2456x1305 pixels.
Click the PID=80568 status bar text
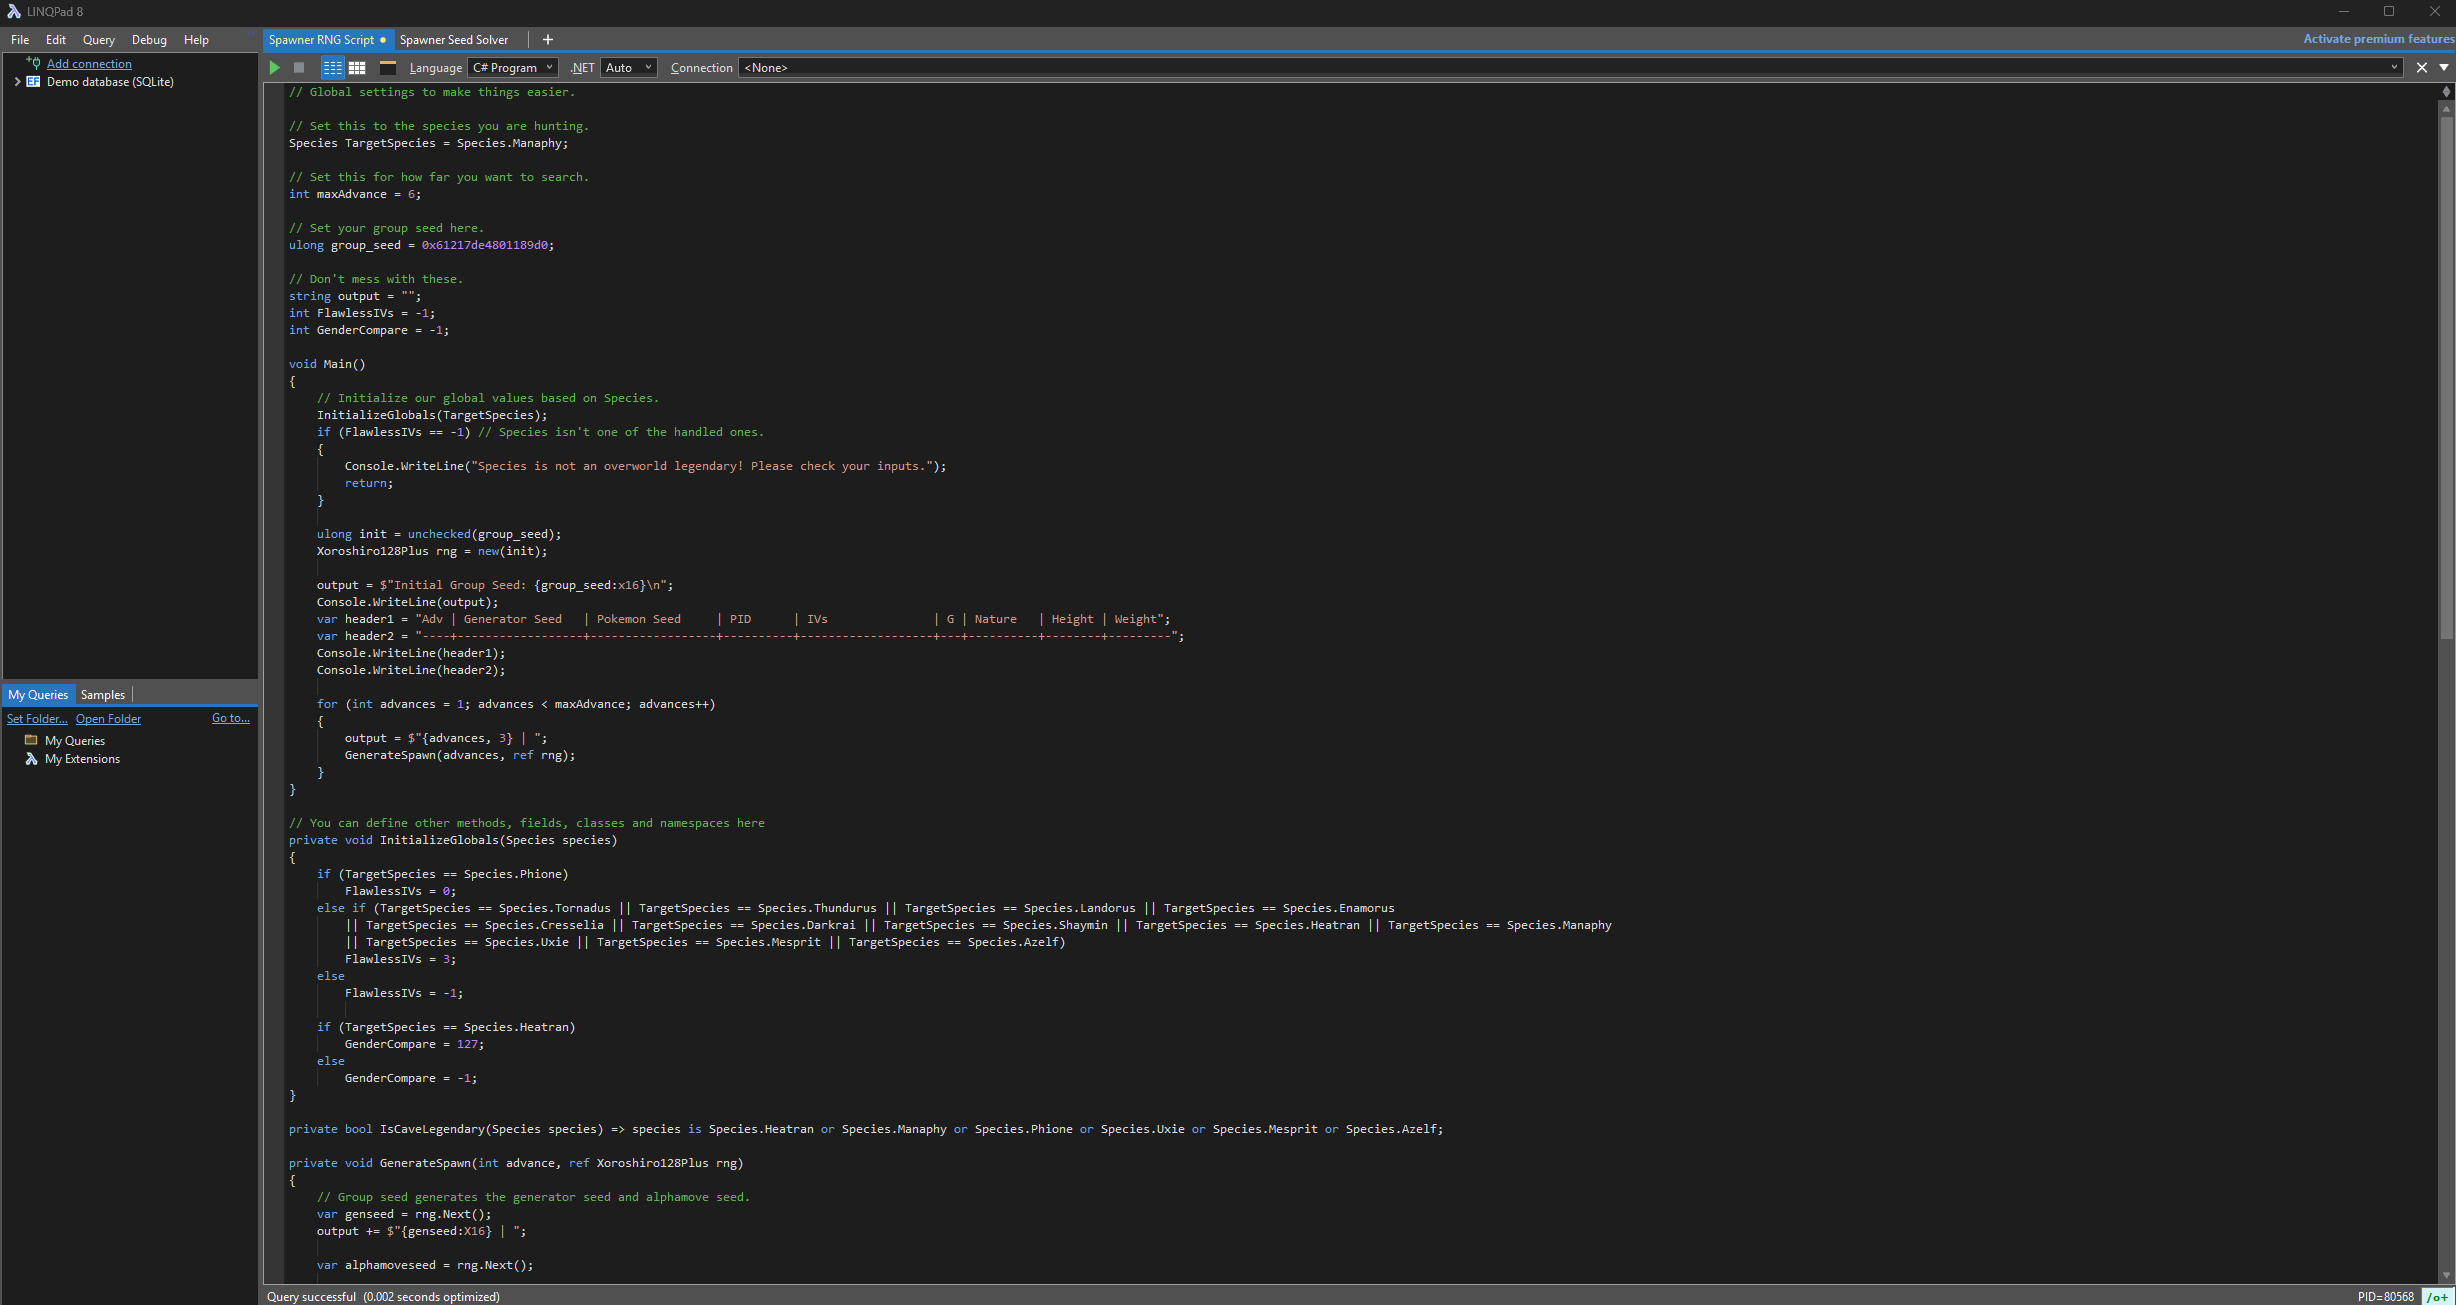[2385, 1297]
